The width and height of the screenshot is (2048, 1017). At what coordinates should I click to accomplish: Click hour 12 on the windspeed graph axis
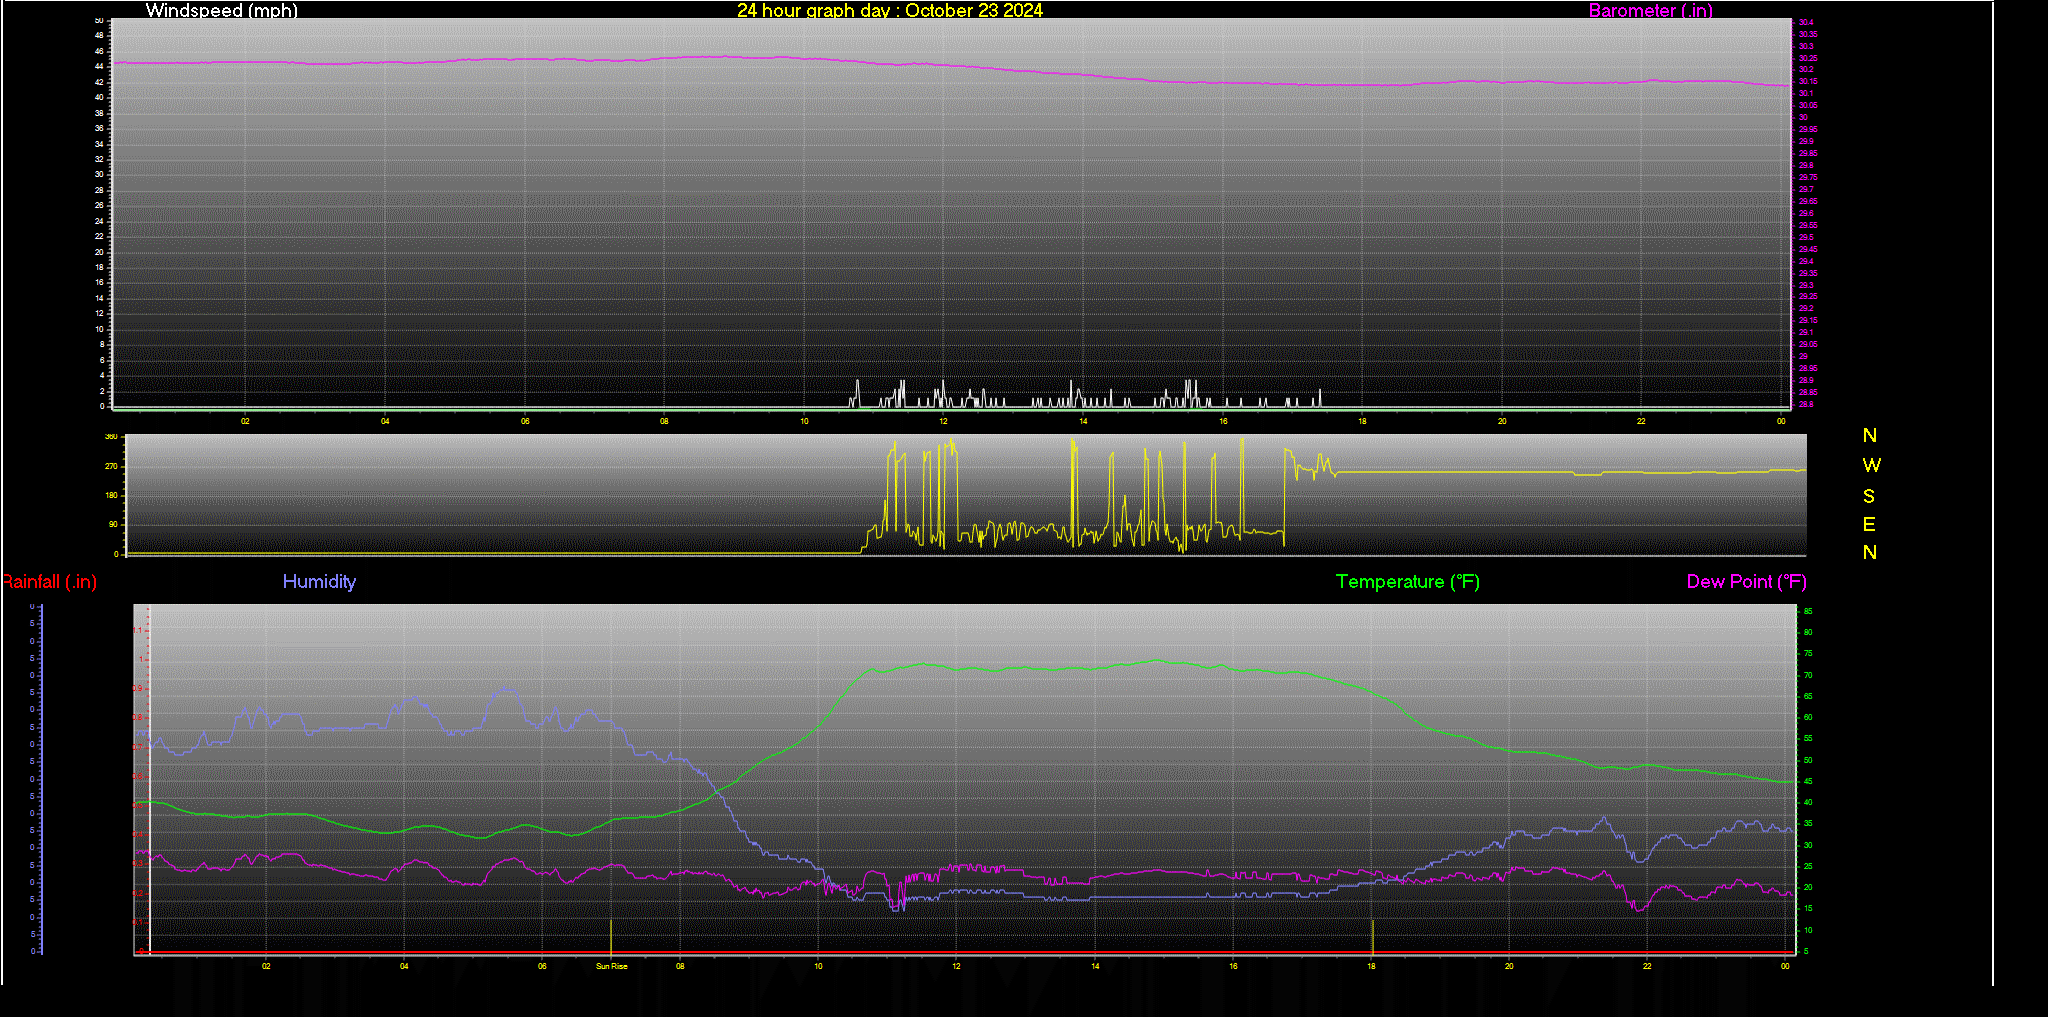[x=943, y=421]
